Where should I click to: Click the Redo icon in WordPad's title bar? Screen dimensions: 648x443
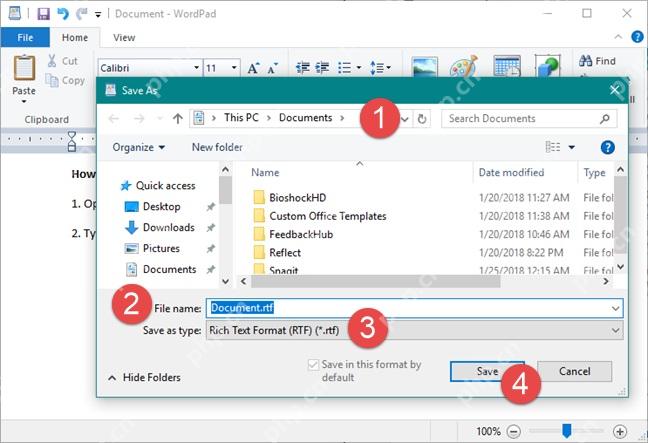click(x=81, y=14)
